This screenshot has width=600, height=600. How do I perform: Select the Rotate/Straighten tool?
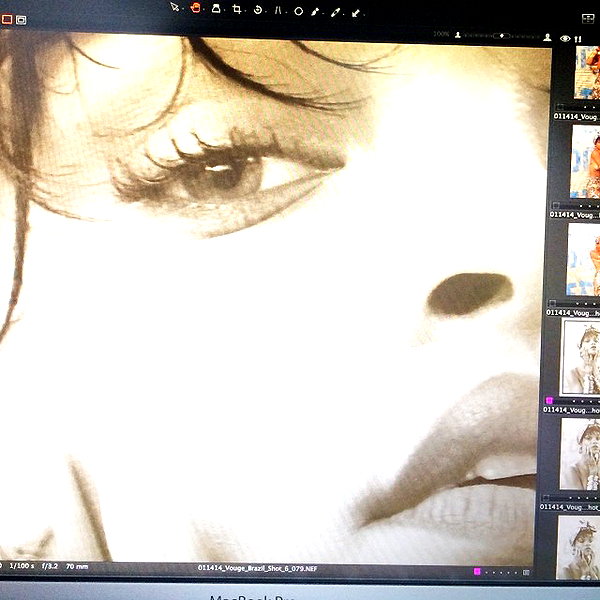(258, 10)
